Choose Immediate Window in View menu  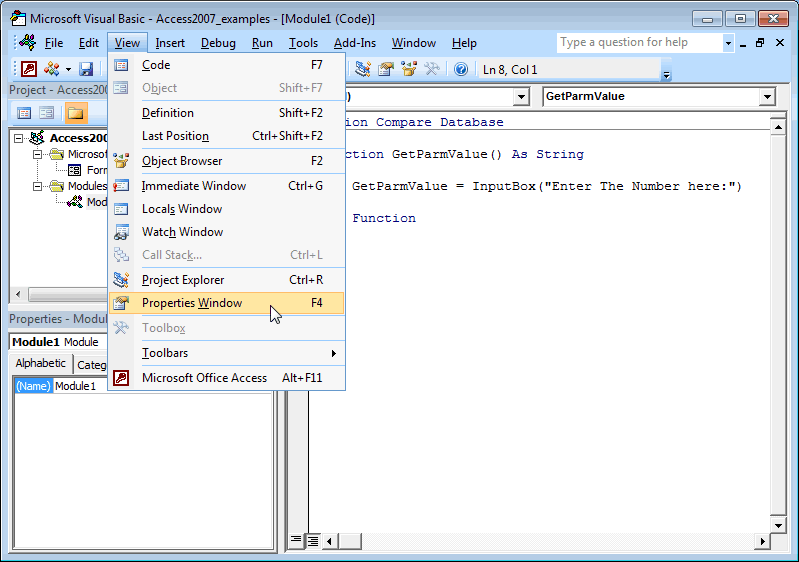(x=227, y=186)
